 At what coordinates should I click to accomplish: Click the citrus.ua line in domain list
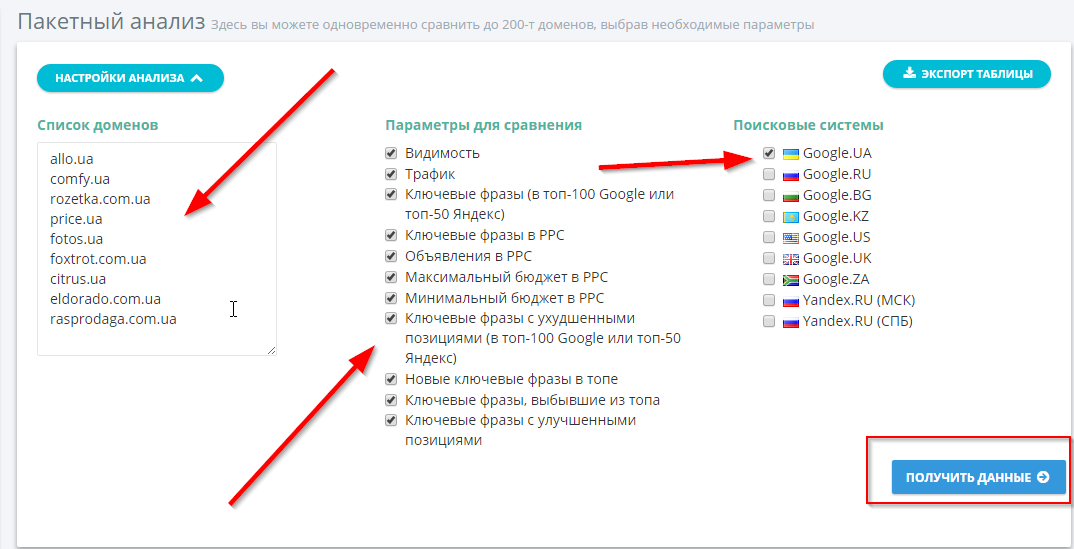77,279
